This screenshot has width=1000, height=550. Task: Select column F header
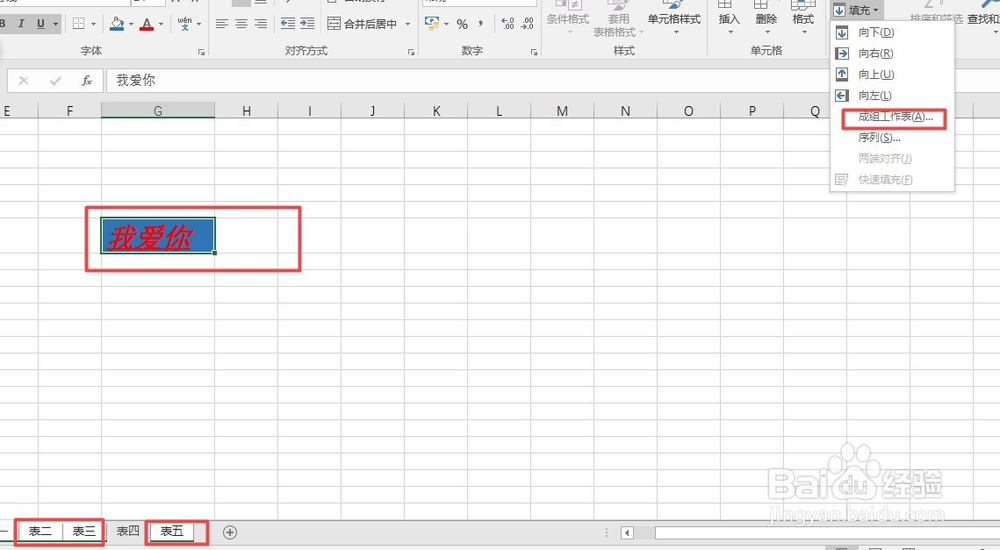point(70,110)
